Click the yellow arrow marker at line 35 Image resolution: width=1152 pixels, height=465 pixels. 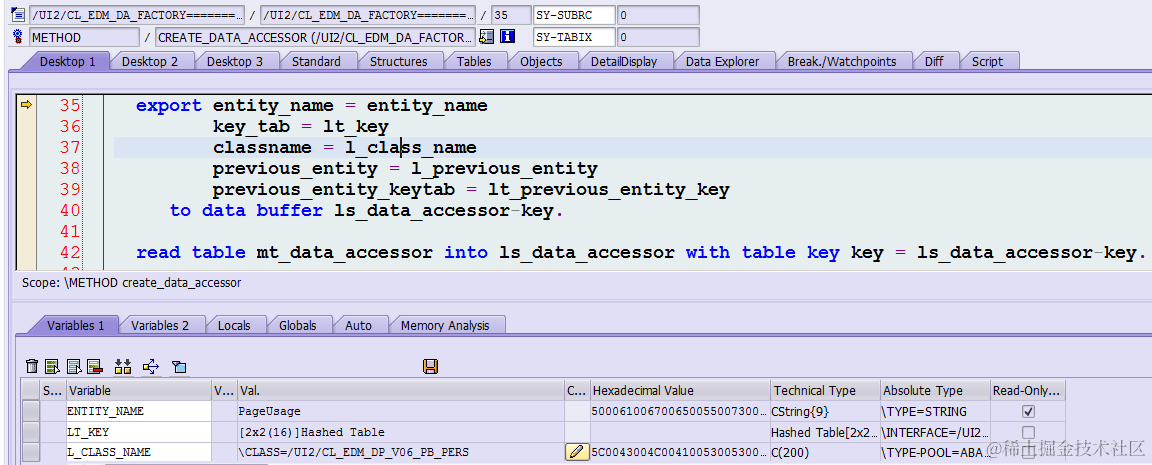tap(26, 105)
